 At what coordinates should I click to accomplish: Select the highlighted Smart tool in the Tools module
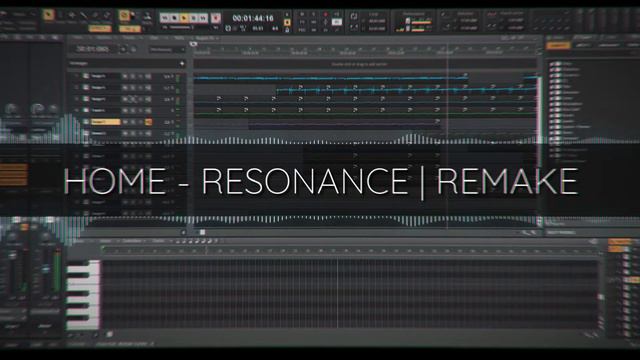[49, 16]
